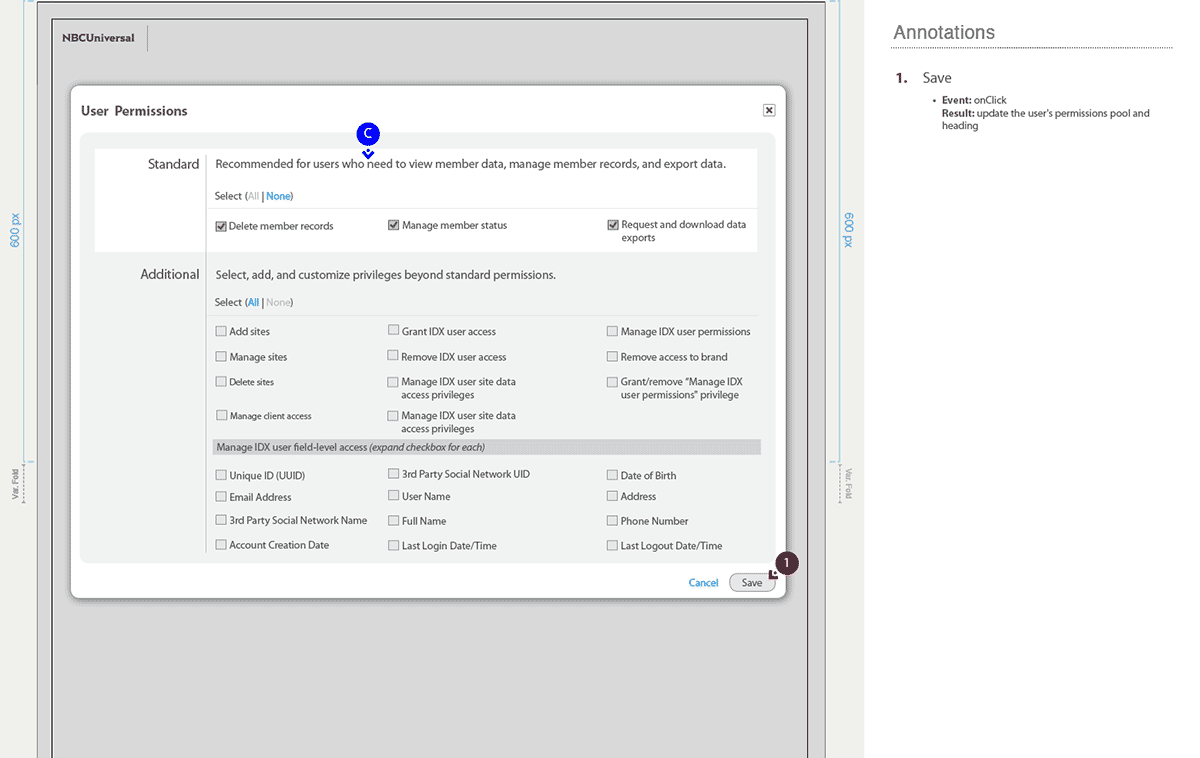Image resolution: width=1200 pixels, height=758 pixels.
Task: Click the NBCUniversal logo
Action: [x=98, y=38]
